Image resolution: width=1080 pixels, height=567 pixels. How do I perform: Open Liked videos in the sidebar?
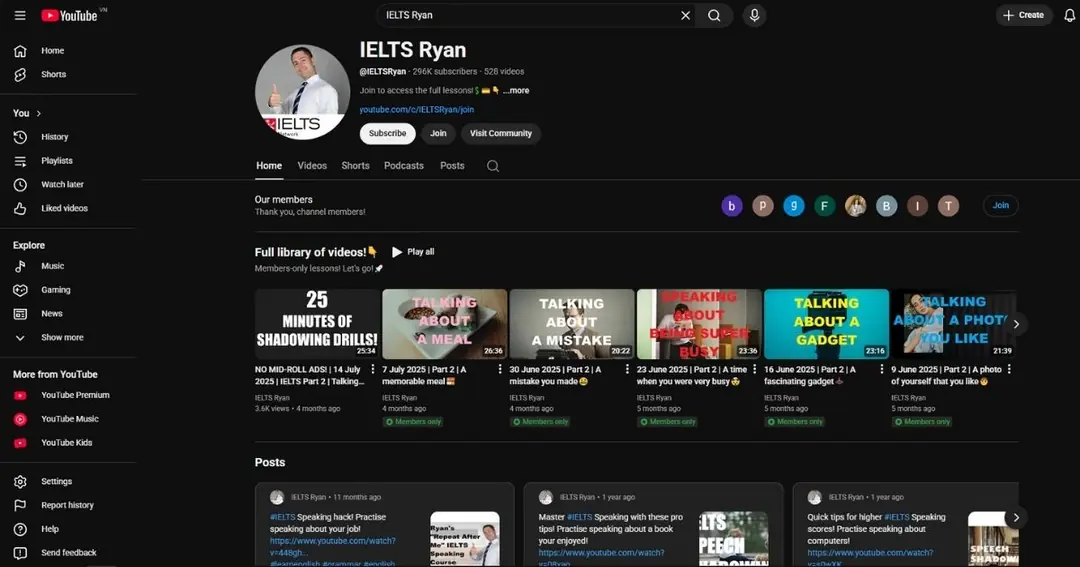(64, 208)
